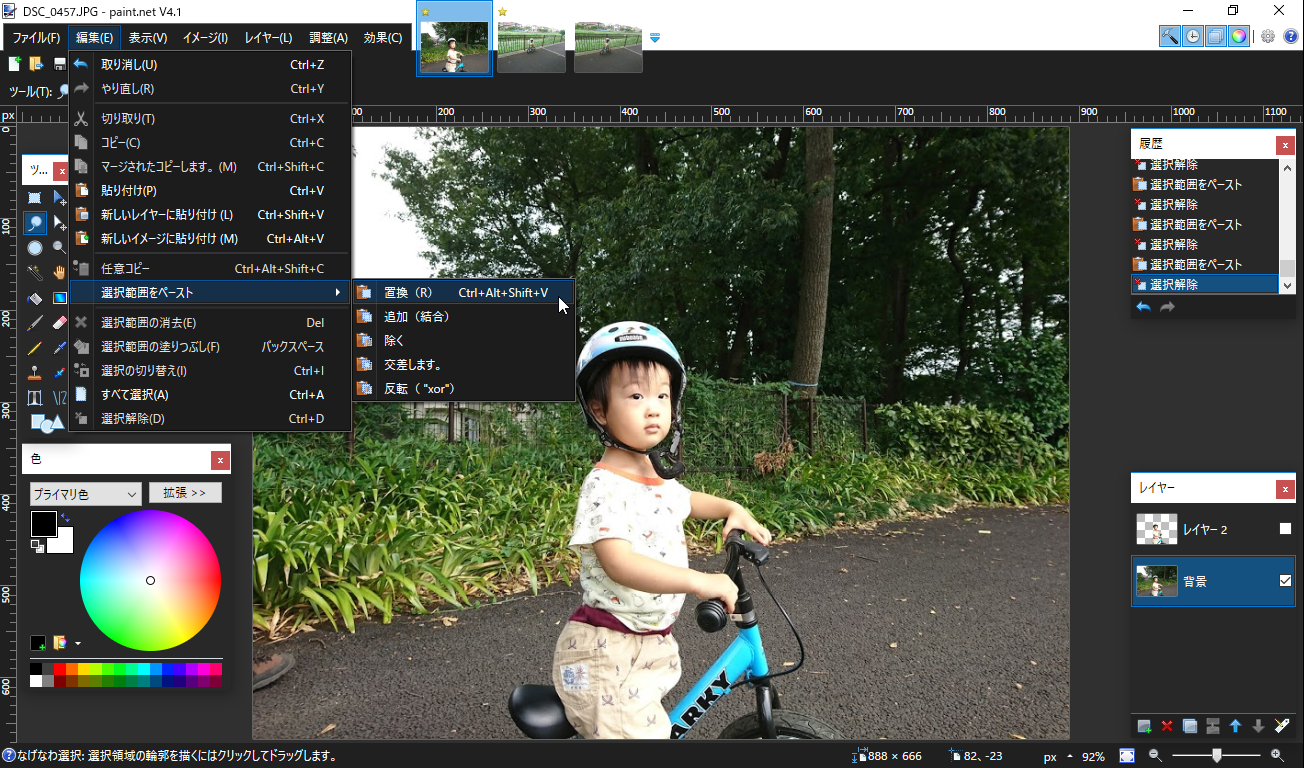Screen dimensions: 1304x768
Task: Open the レイヤー menu
Action: 266,36
